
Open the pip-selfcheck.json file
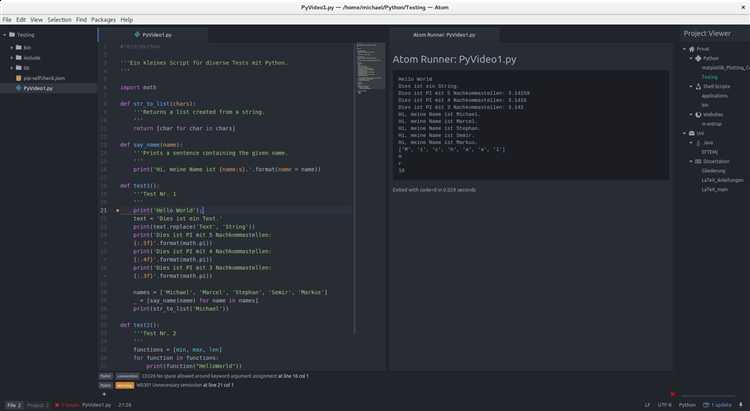pyautogui.click(x=44, y=78)
